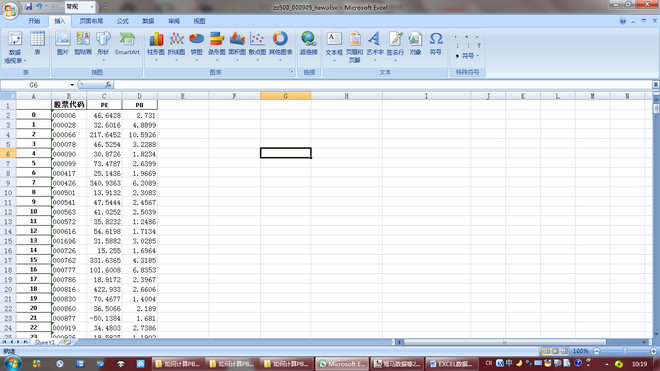This screenshot has height=371, width=660.
Task: Insert a Scatter chart (散点图)
Action: point(257,45)
